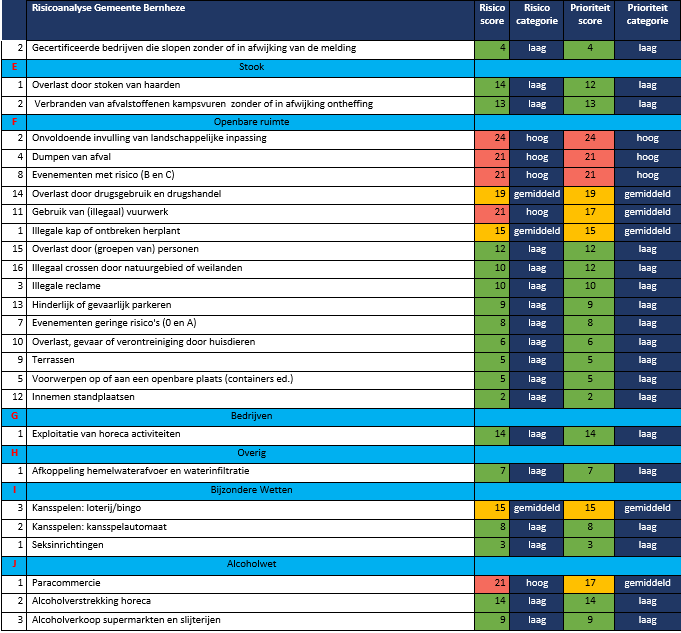Click risico categorie "gemiddeld" for Kansspelen: loterij/bingo
681x633 pixels.
[537, 508]
